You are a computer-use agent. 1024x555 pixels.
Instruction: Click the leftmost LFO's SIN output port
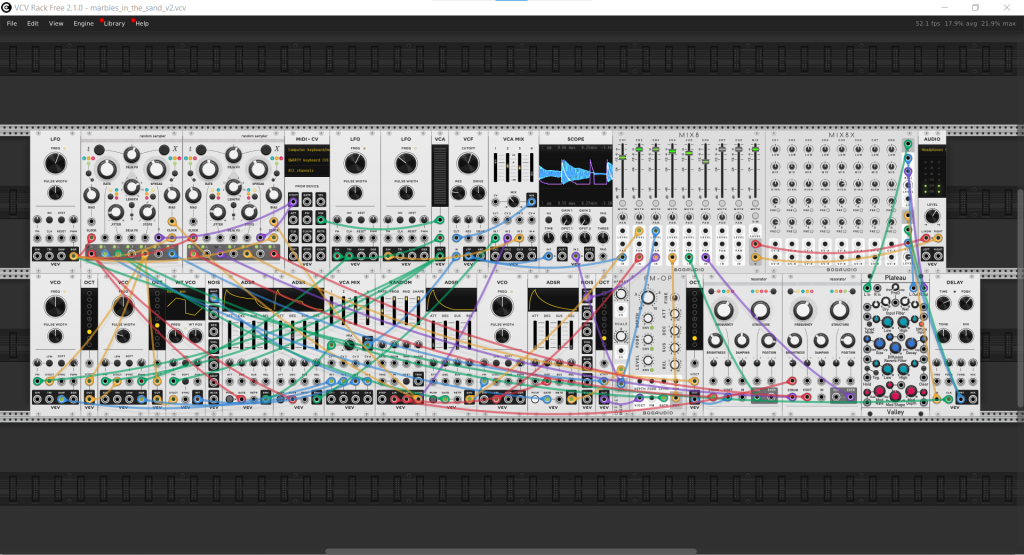pyautogui.click(x=37, y=256)
